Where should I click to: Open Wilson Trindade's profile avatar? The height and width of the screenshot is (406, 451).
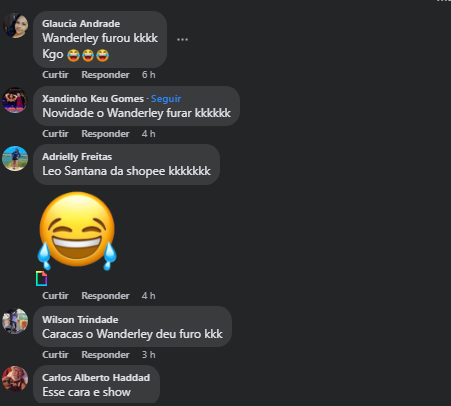tap(15, 321)
